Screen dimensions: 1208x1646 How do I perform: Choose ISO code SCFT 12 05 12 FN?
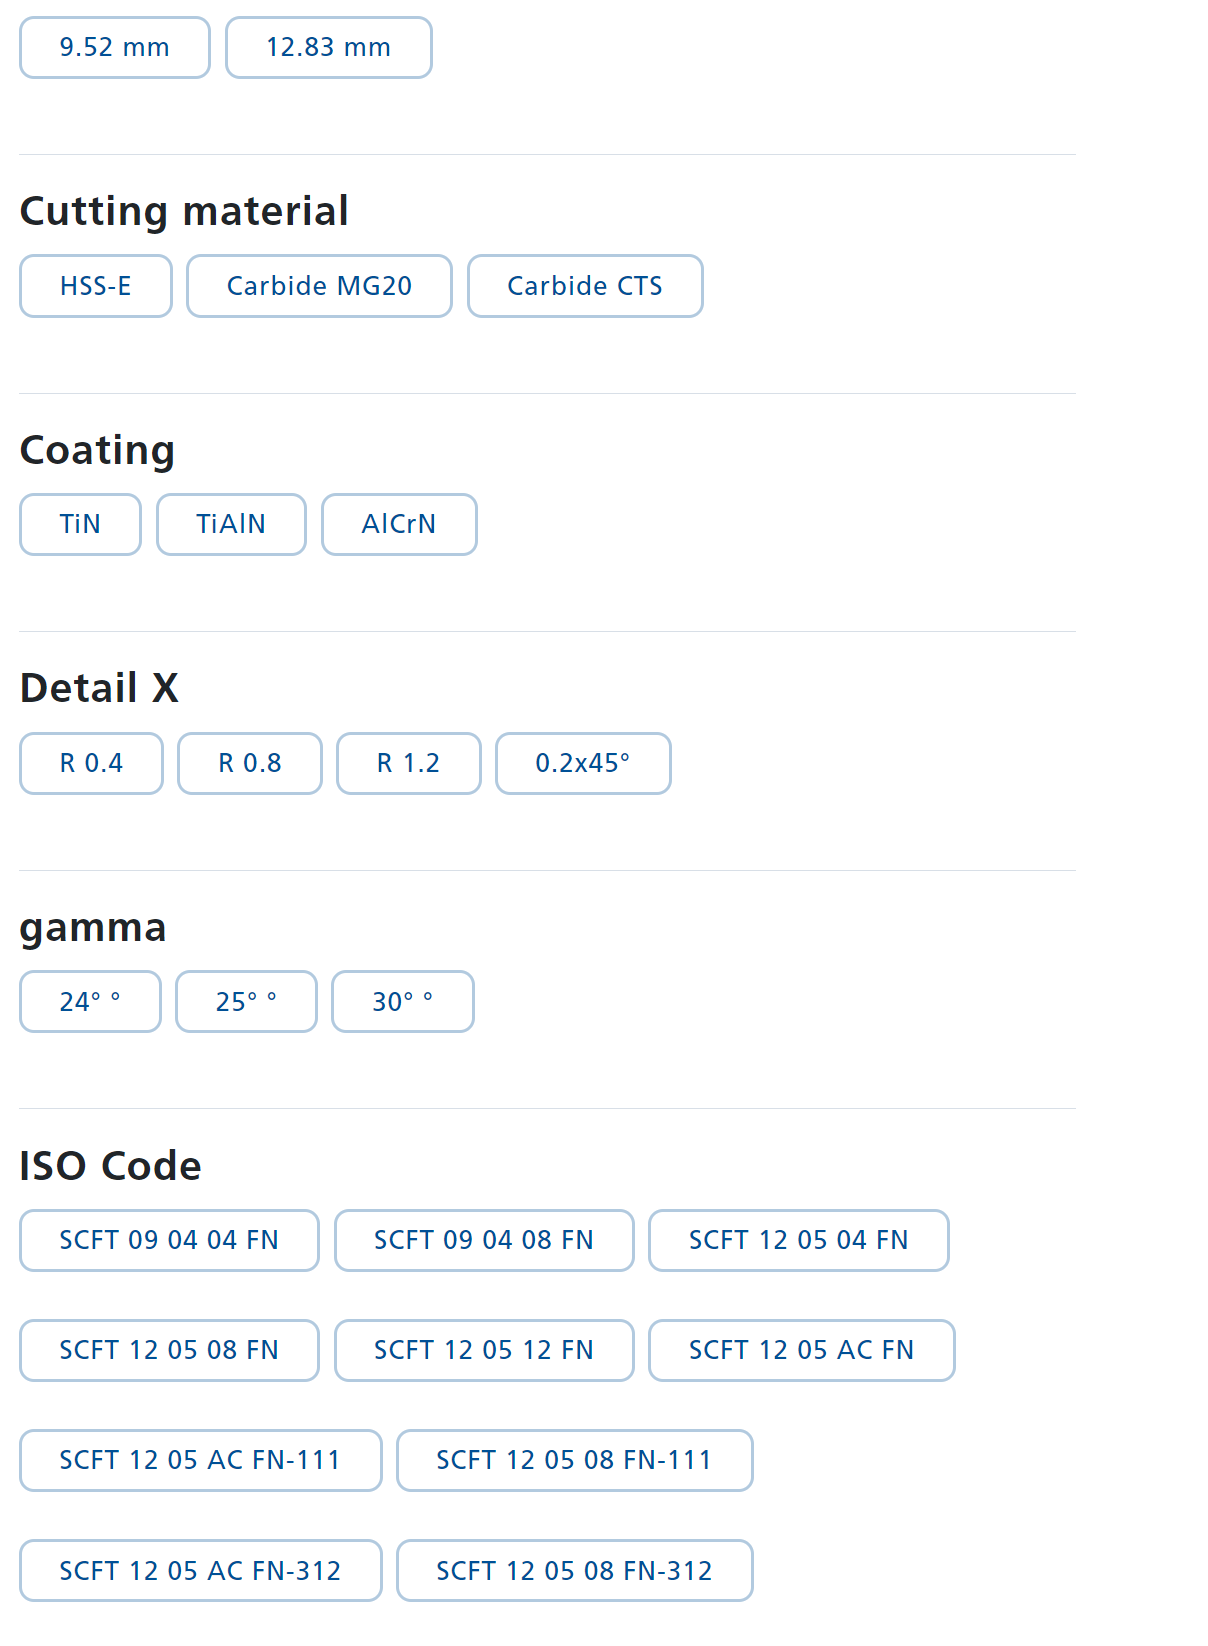point(483,1350)
